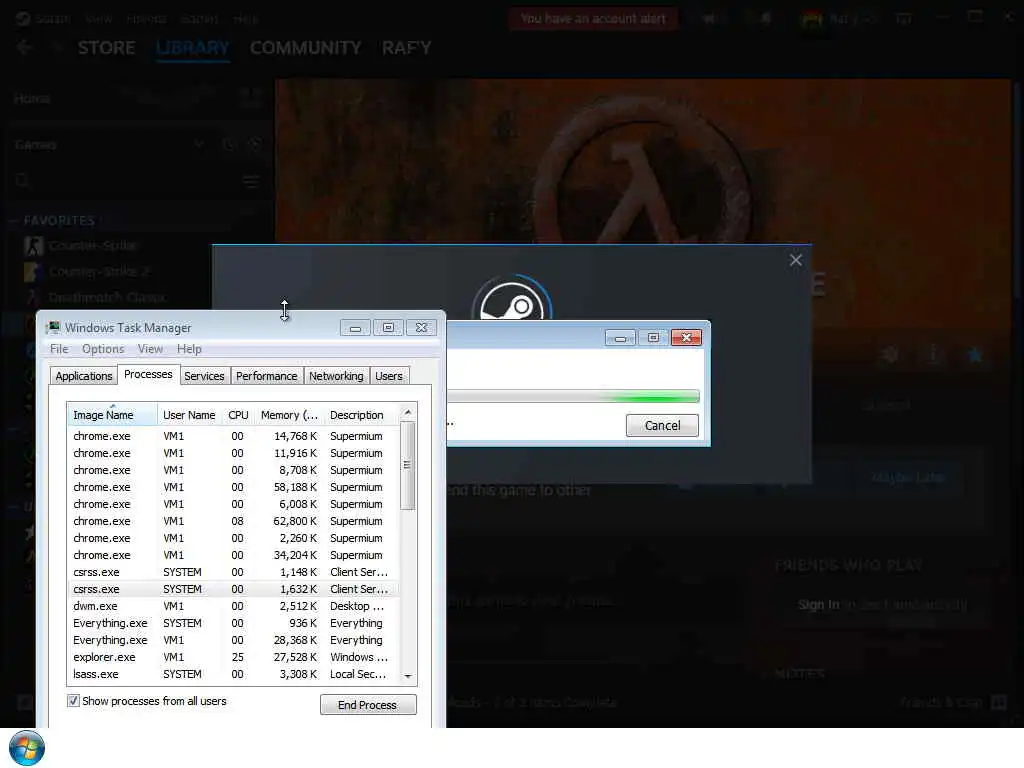
Task: Click the game info icon in Steam
Action: [x=933, y=355]
